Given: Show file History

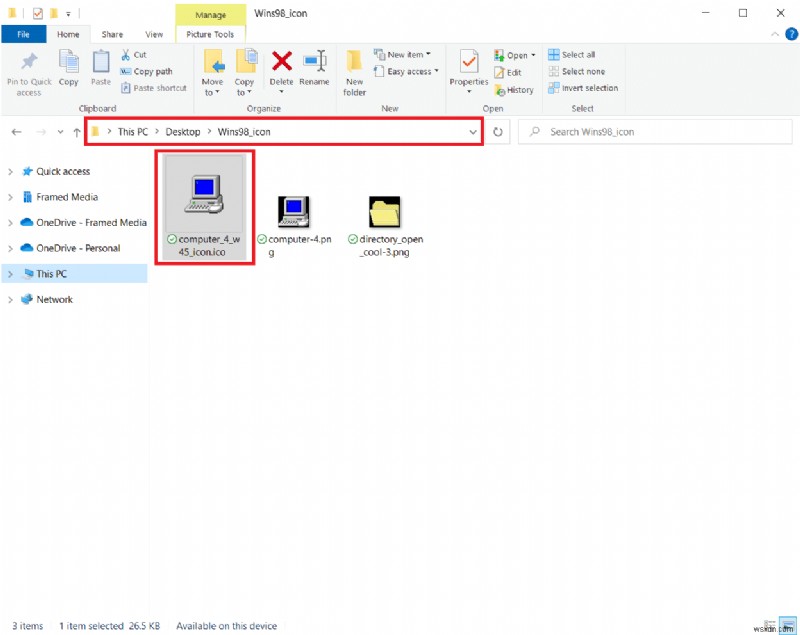Looking at the screenshot, I should coord(514,90).
